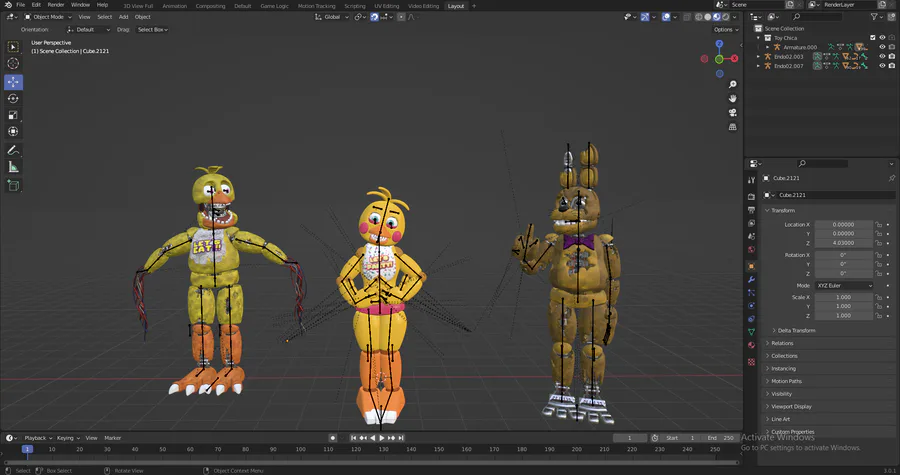The width and height of the screenshot is (900, 475).
Task: Toggle Toy Chica collection exclude checkbox
Action: [x=873, y=38]
